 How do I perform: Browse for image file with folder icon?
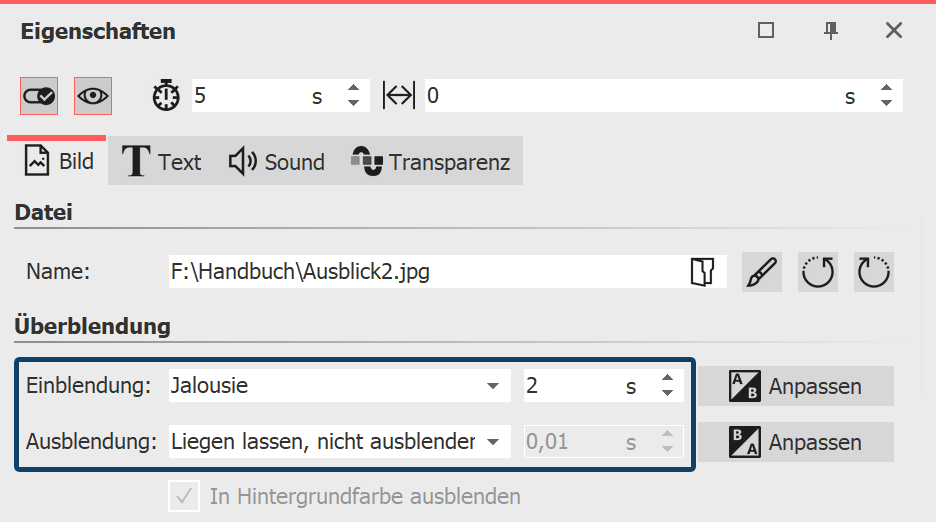pyautogui.click(x=702, y=271)
